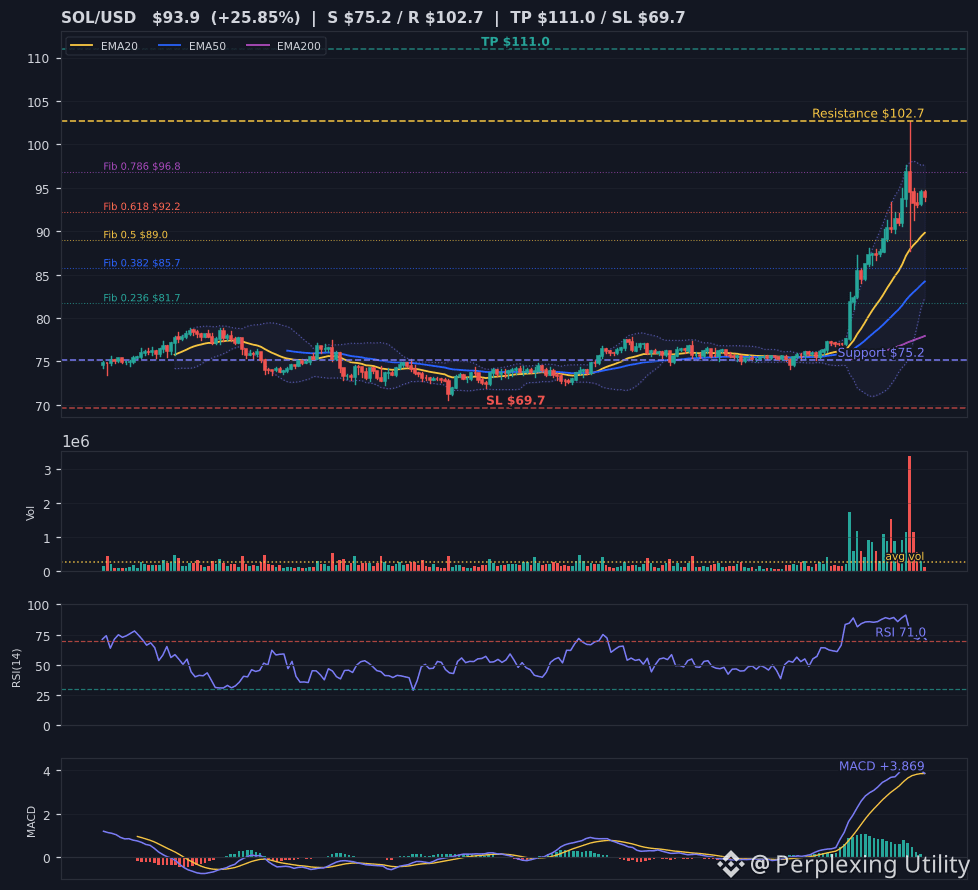Click the Support $75.2 label

[881, 353]
